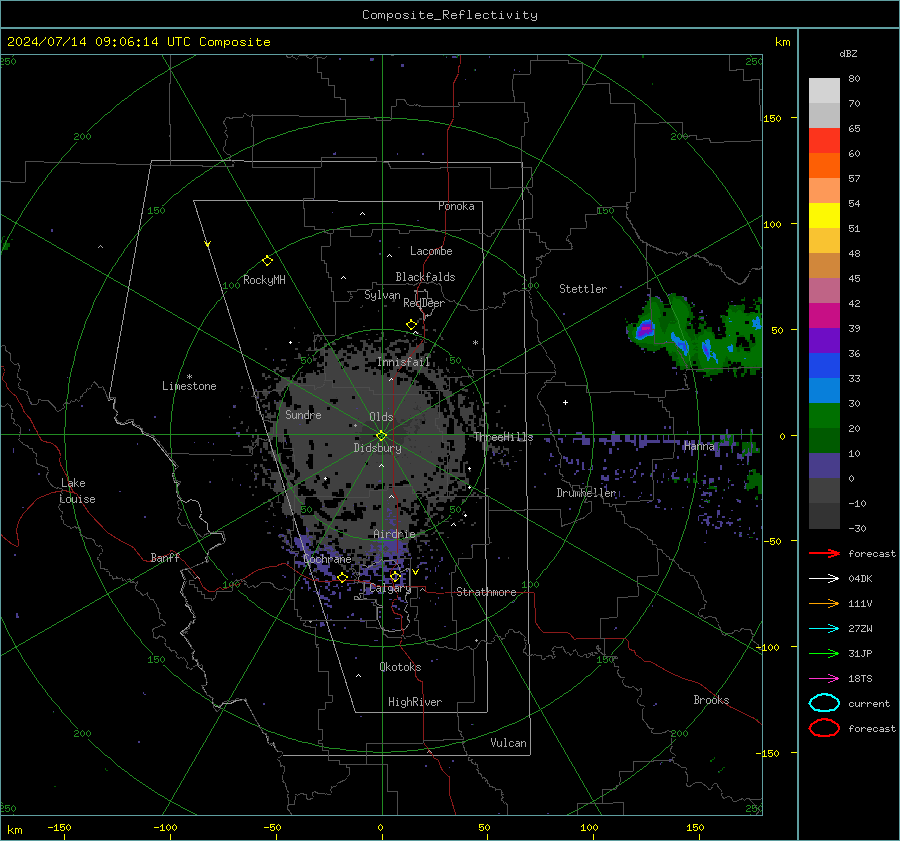The width and height of the screenshot is (900, 841).
Task: Select the green 20–30 dBZ swatch
Action: point(824,416)
